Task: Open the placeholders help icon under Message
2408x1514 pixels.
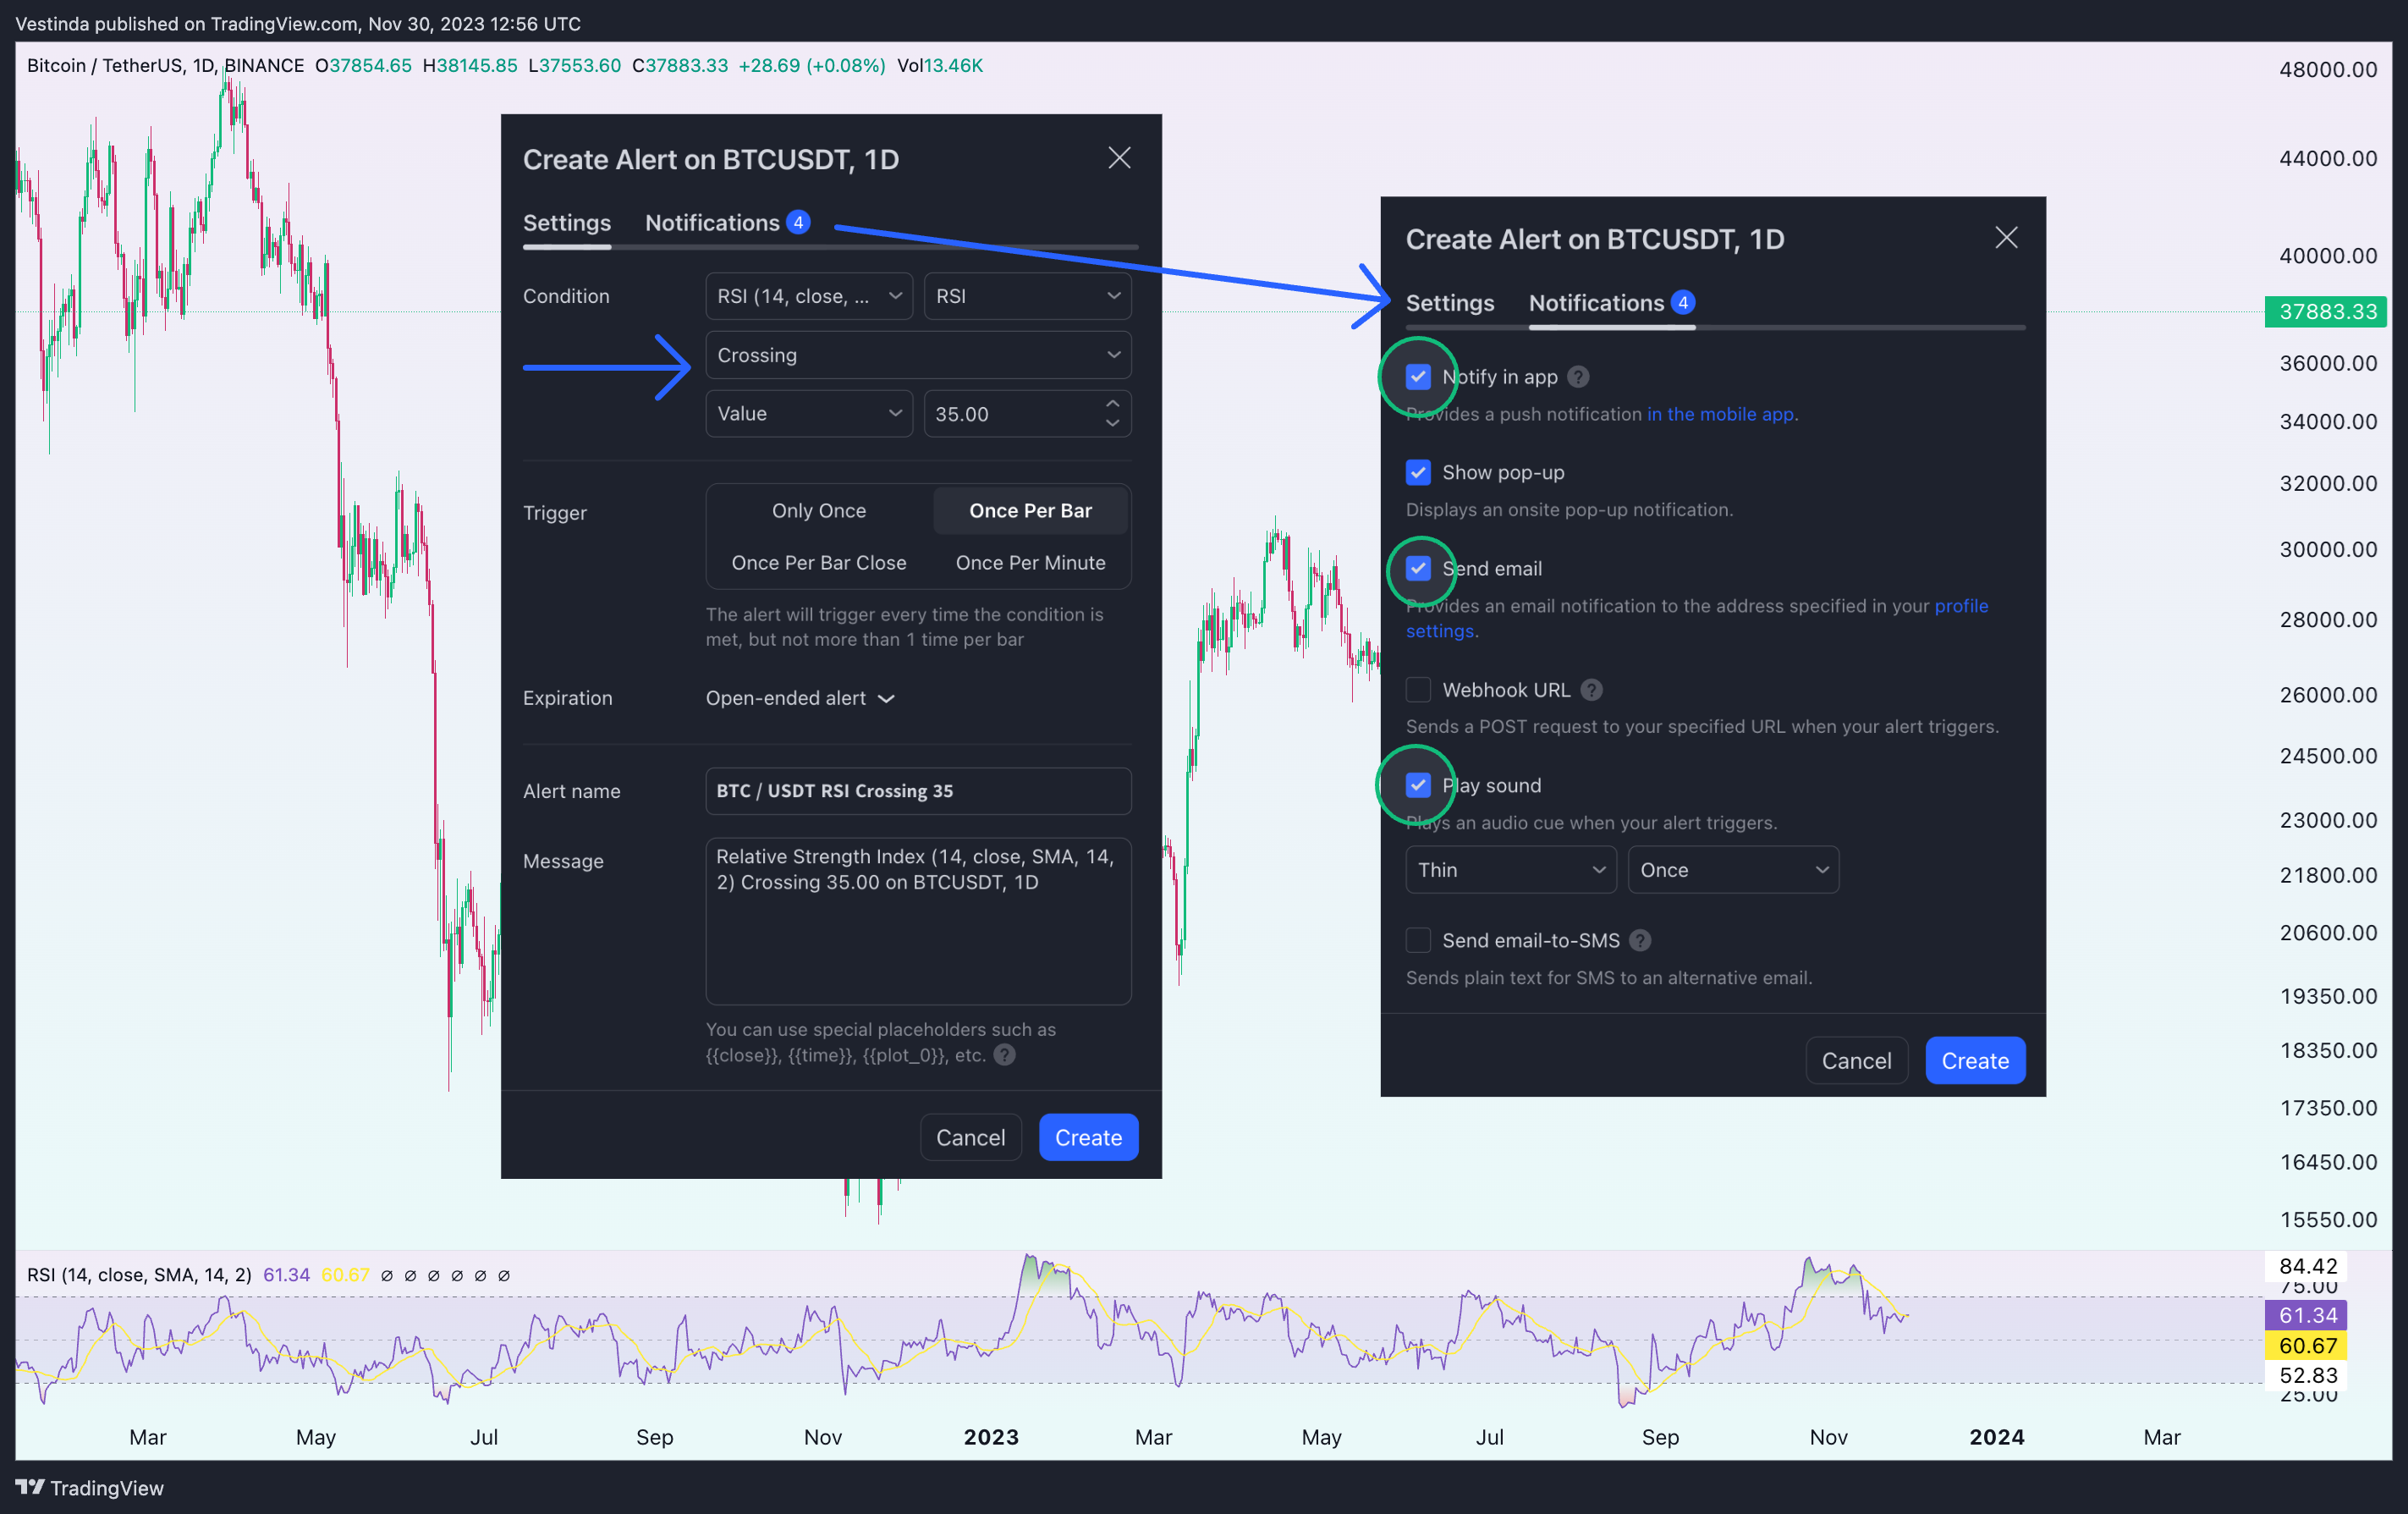Action: [1005, 1054]
